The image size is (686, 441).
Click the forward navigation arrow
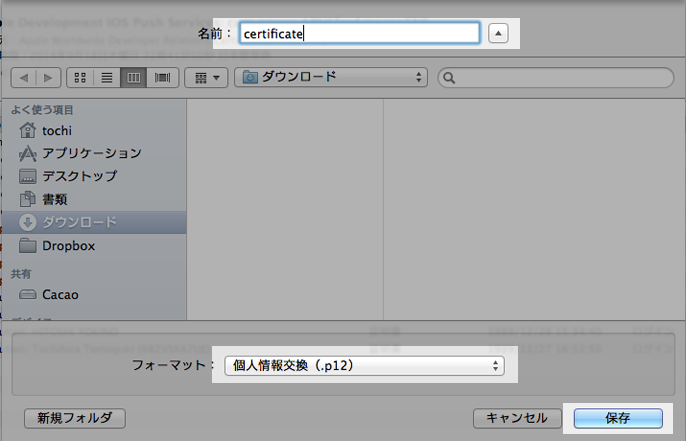pyautogui.click(x=49, y=78)
